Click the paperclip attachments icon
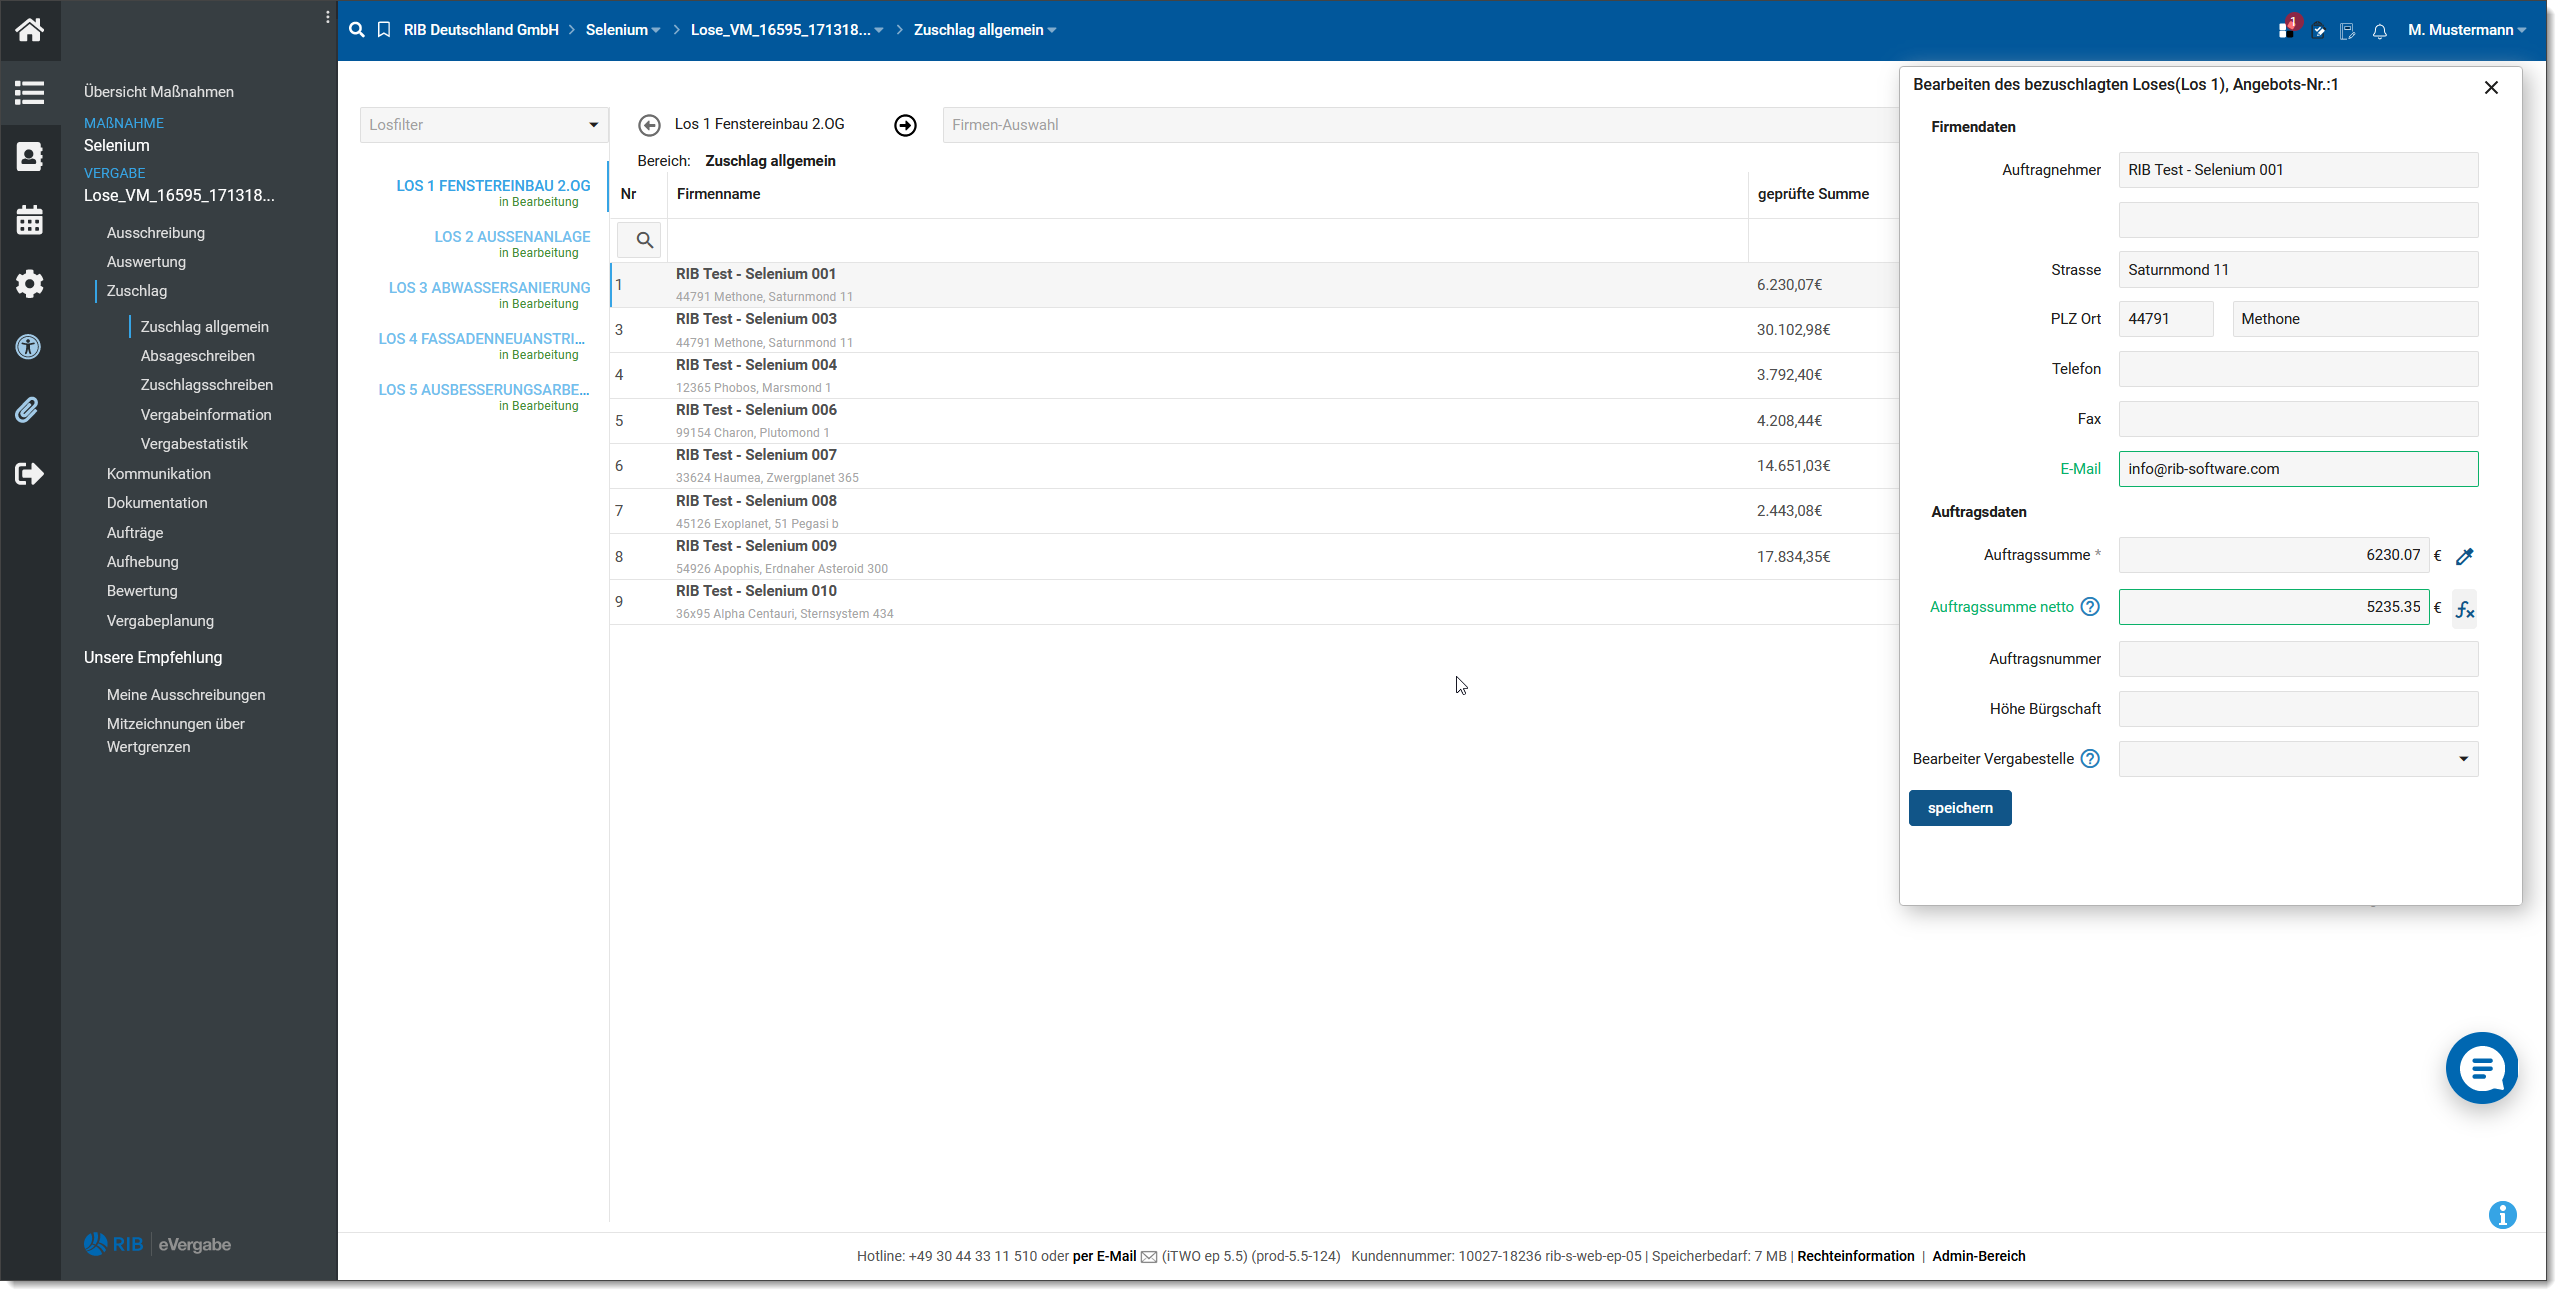The image size is (2562, 1296). tap(29, 410)
